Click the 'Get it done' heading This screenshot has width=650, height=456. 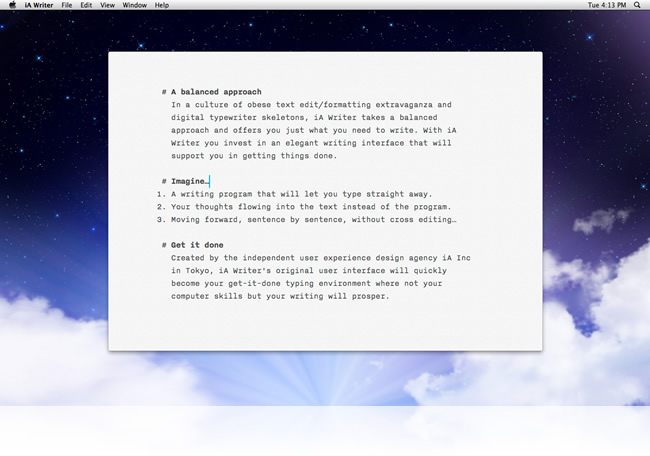[x=197, y=245]
